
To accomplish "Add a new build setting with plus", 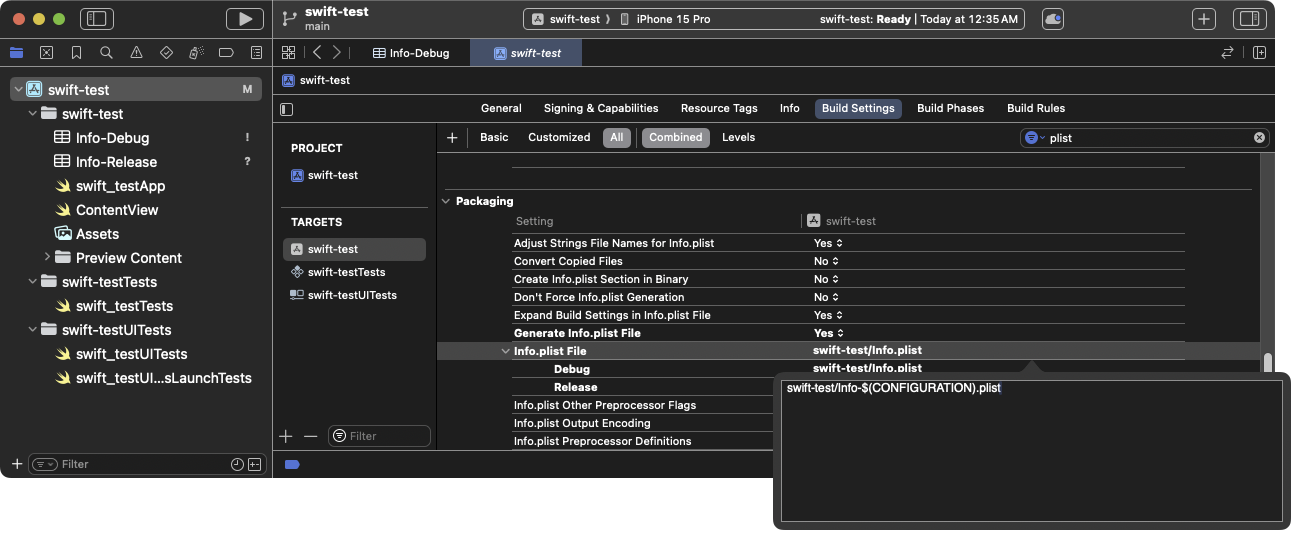I will click(x=452, y=137).
